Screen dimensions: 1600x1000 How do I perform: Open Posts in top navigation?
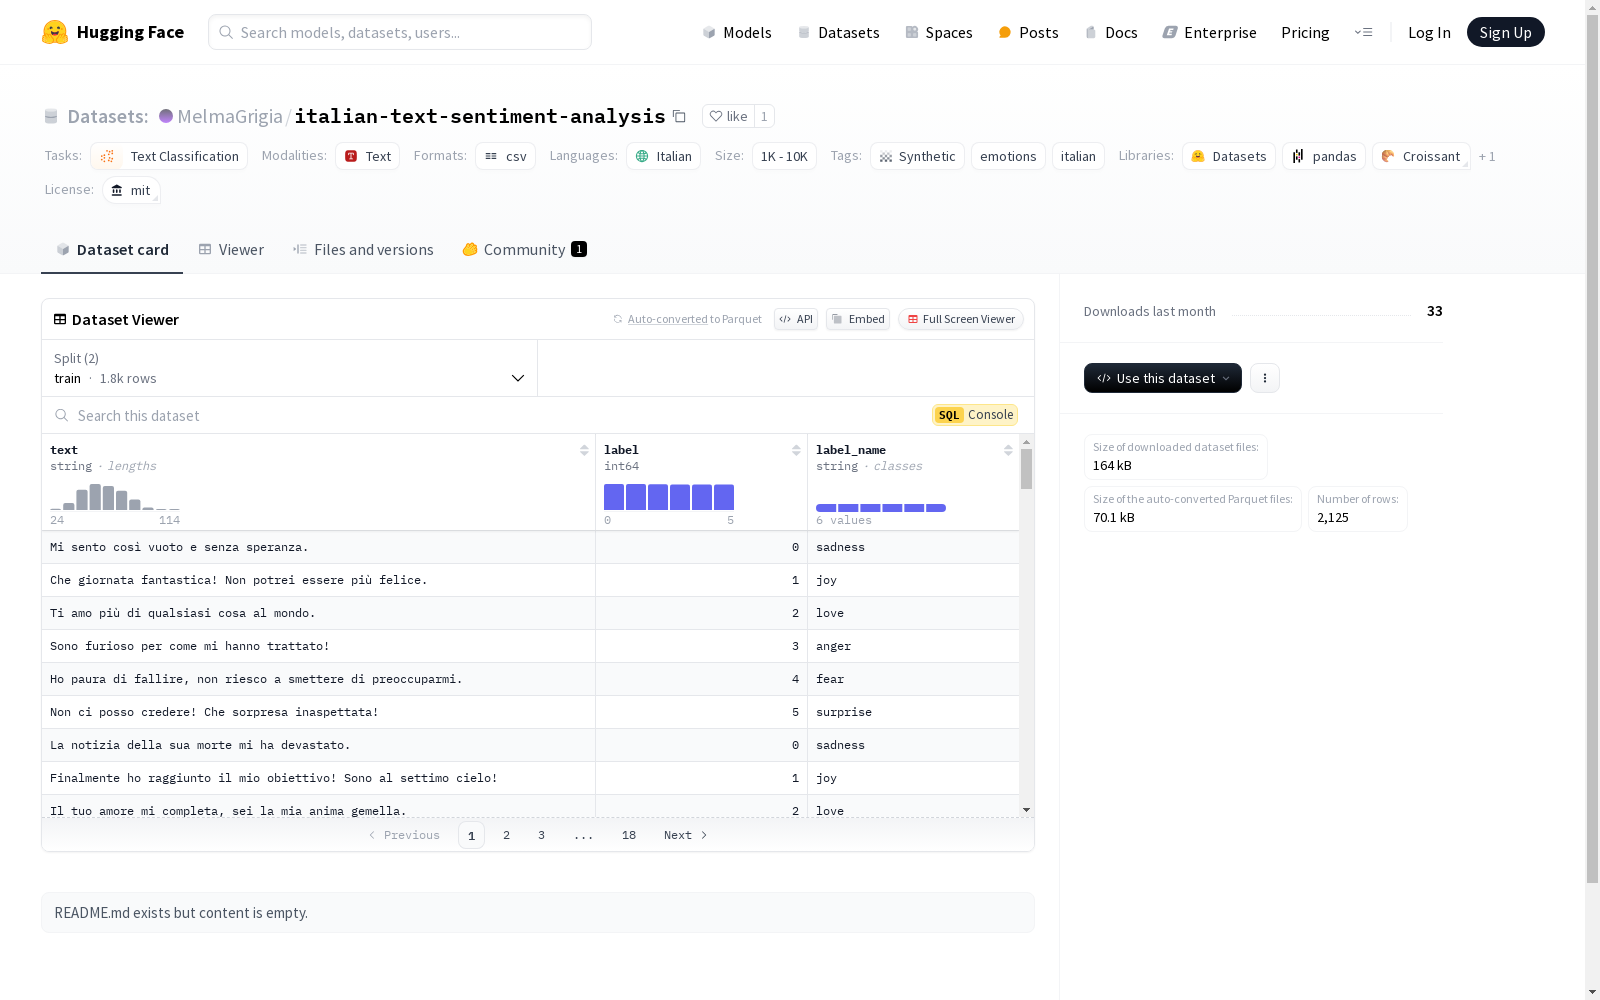(x=1028, y=32)
